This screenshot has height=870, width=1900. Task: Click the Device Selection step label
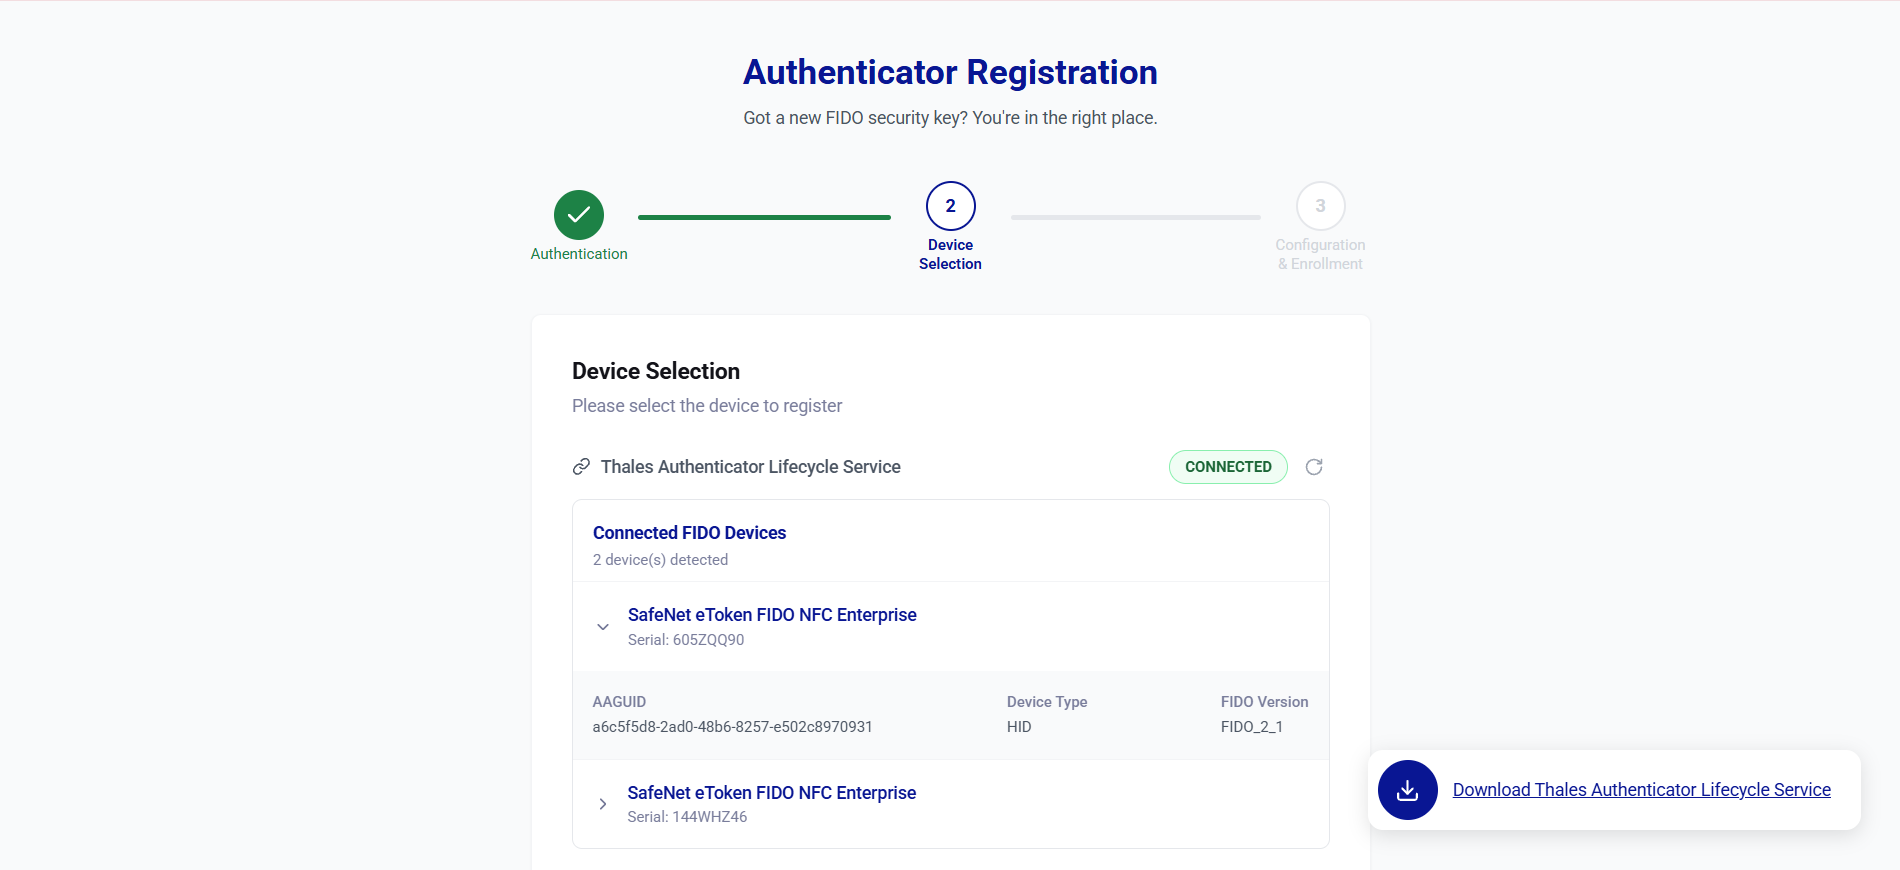(950, 254)
